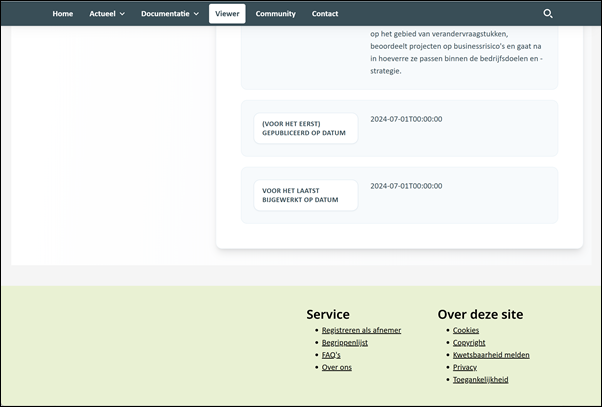Viewport: 602px width, 407px height.
Task: Open the Actueel menu item
Action: click(x=103, y=14)
